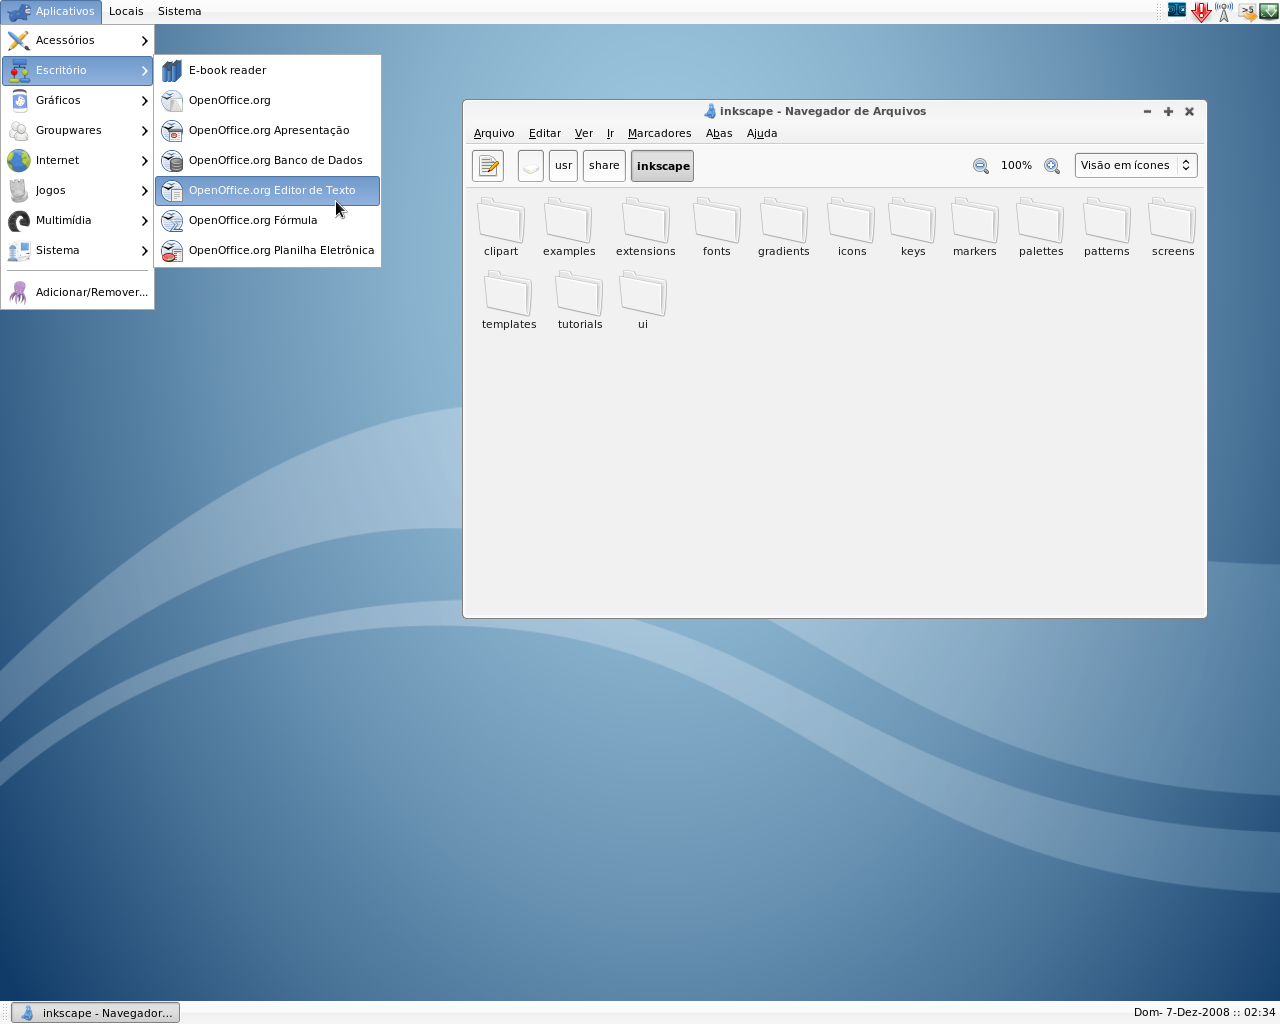Click the zoom in magnifier icon

[1052, 166]
